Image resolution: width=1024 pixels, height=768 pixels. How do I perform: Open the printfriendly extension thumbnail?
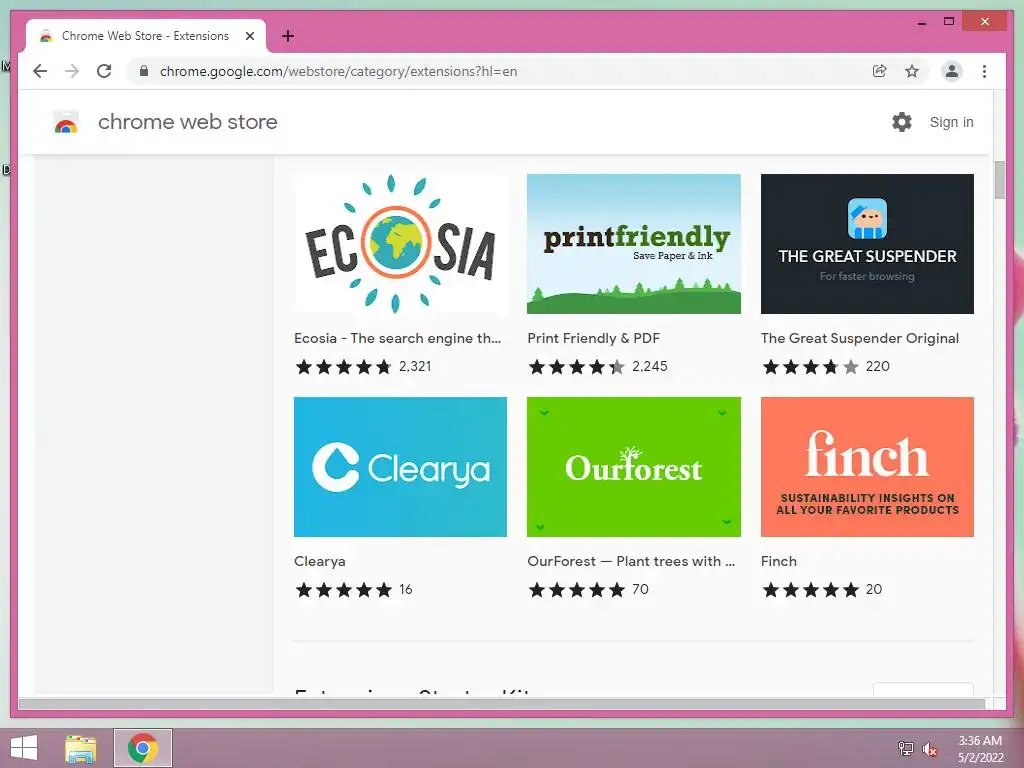pyautogui.click(x=633, y=244)
